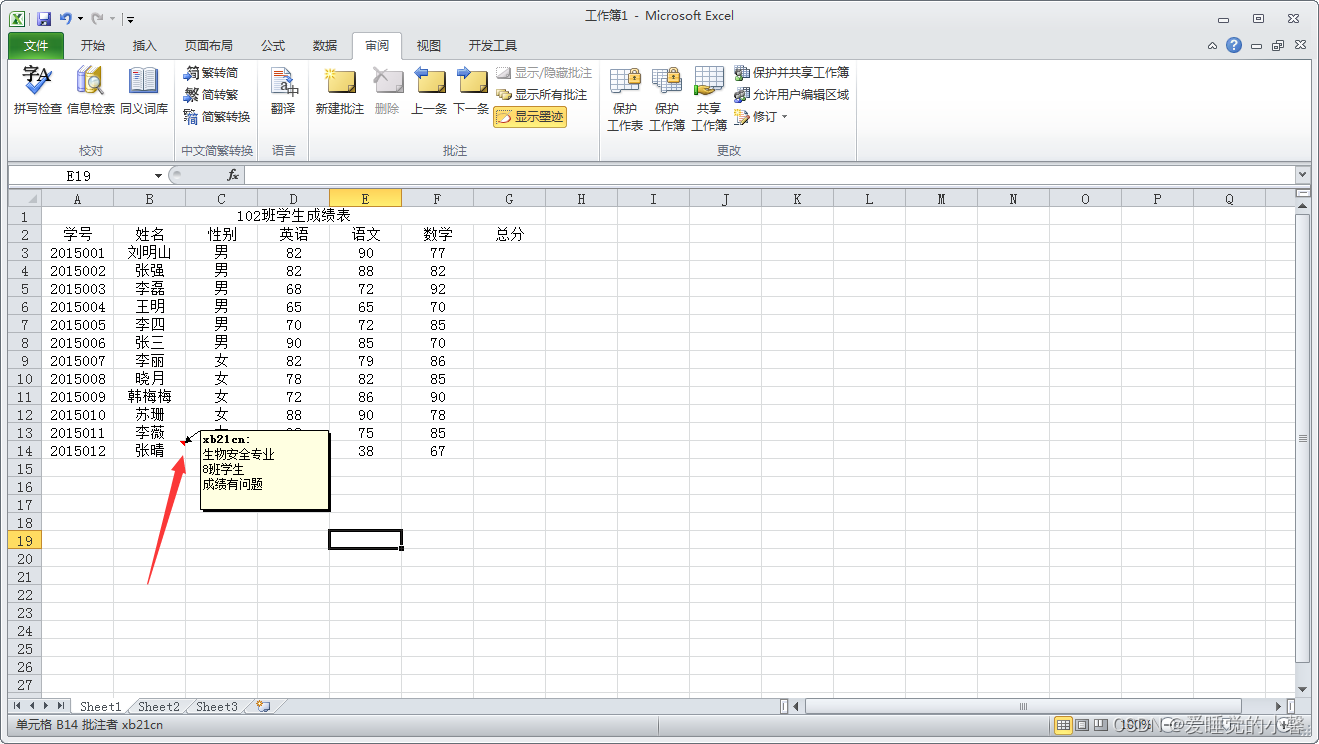
Task: Convert text with 简转繁
Action: pyautogui.click(x=211, y=95)
